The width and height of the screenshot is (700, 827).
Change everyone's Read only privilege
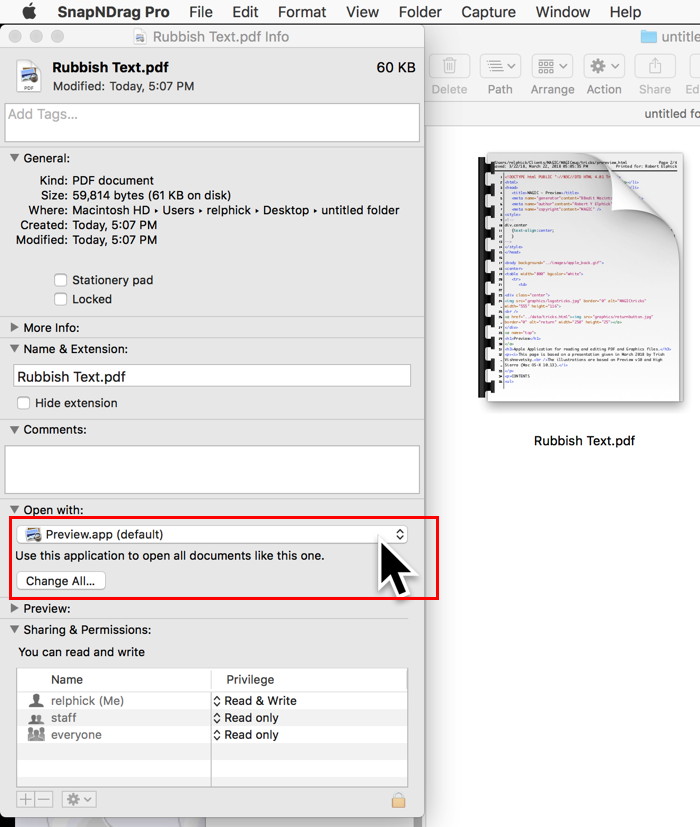(x=246, y=735)
